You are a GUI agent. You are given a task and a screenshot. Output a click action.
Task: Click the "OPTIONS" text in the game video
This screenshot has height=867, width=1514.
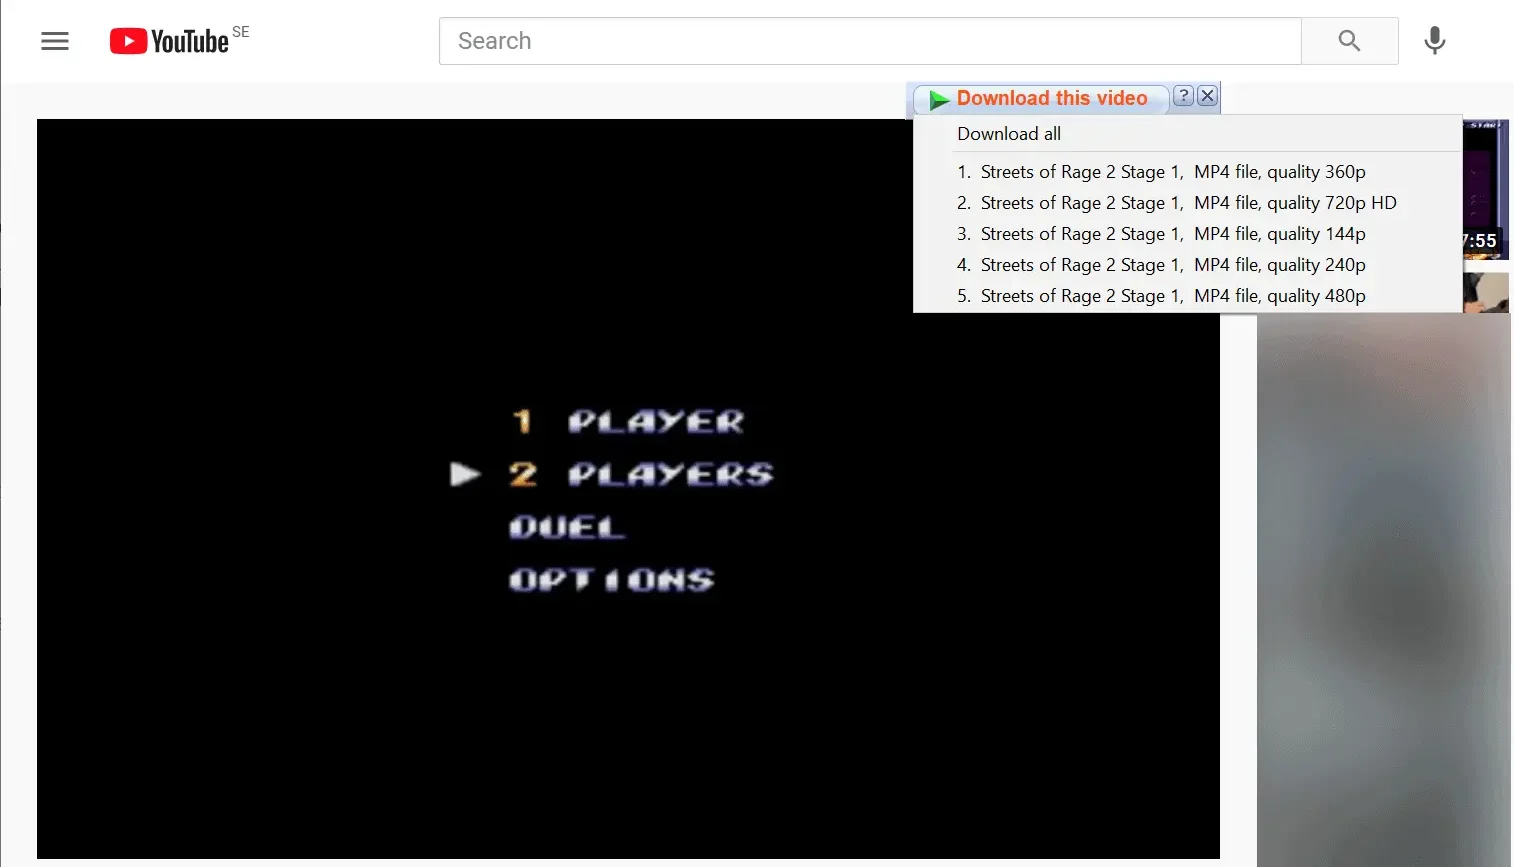(x=612, y=580)
